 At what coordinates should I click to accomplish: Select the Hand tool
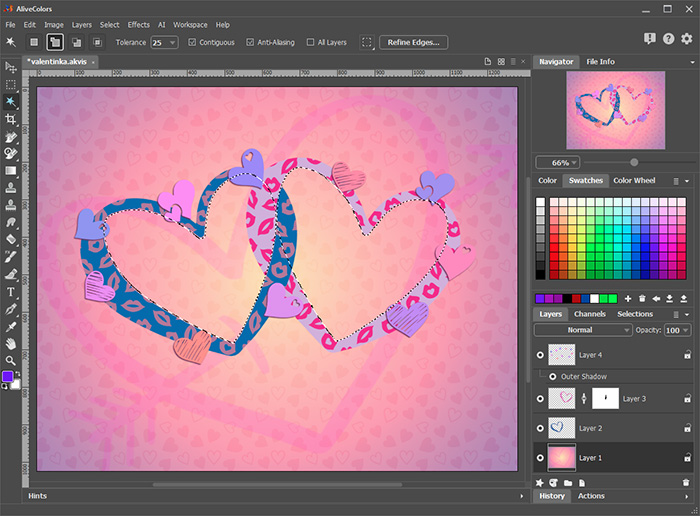(x=10, y=343)
